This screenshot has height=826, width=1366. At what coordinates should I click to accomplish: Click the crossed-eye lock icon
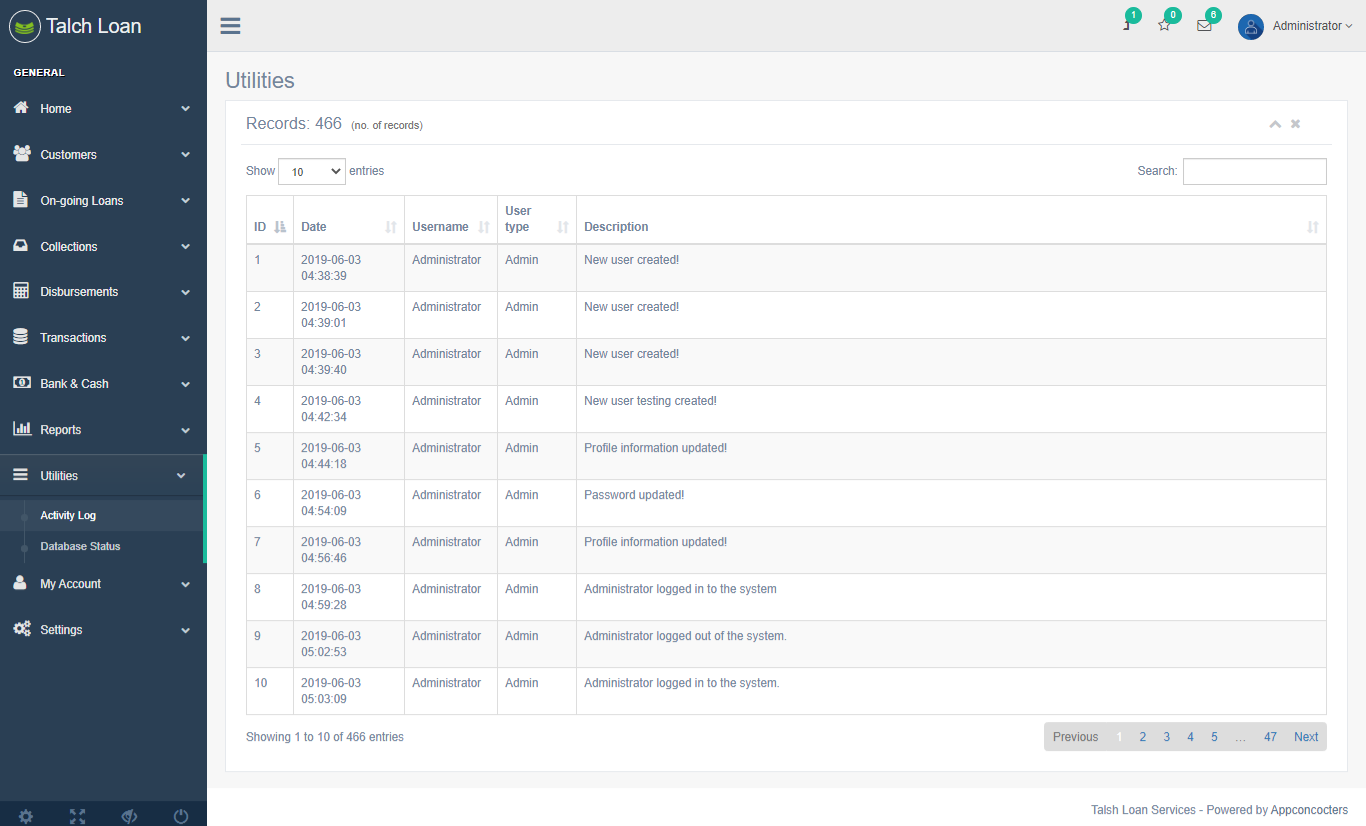(129, 816)
